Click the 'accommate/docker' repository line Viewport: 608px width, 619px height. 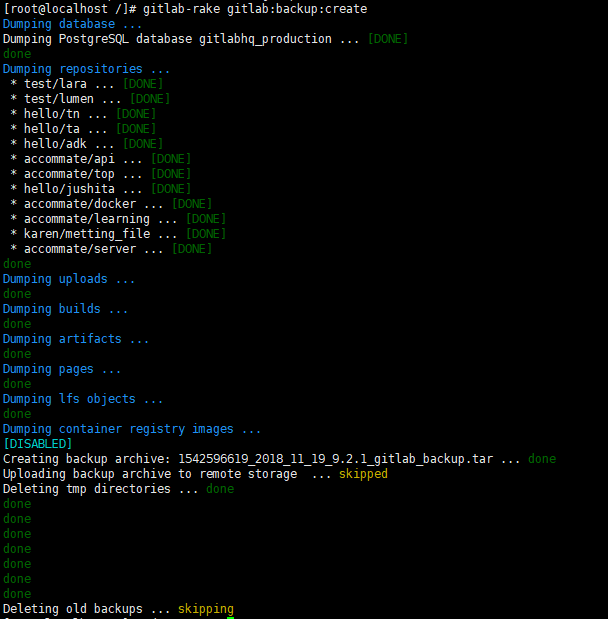111,204
